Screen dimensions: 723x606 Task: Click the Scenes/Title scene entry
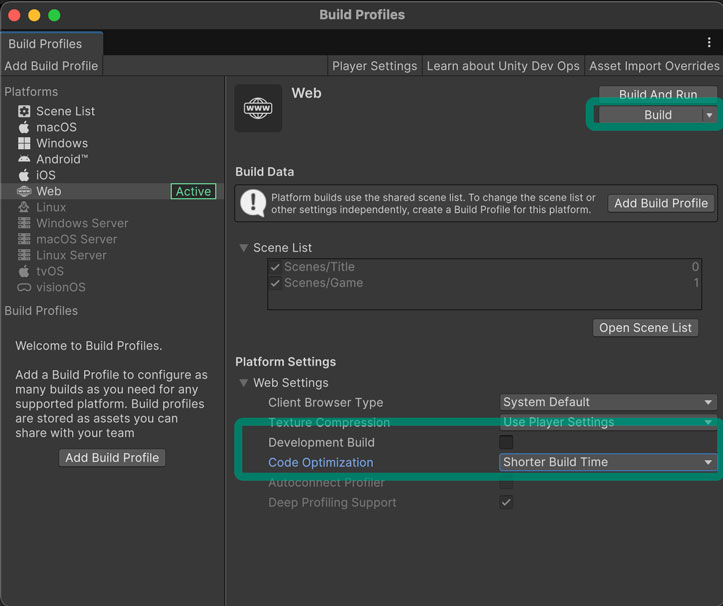484,267
